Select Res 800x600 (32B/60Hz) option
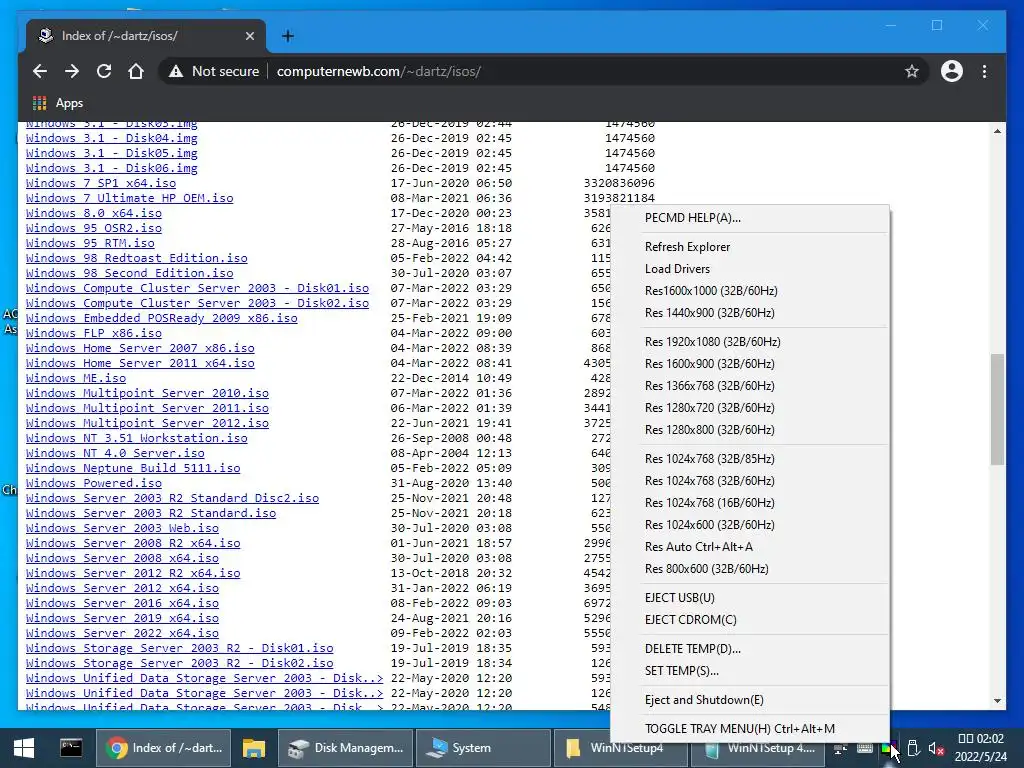 [x=750, y=569]
